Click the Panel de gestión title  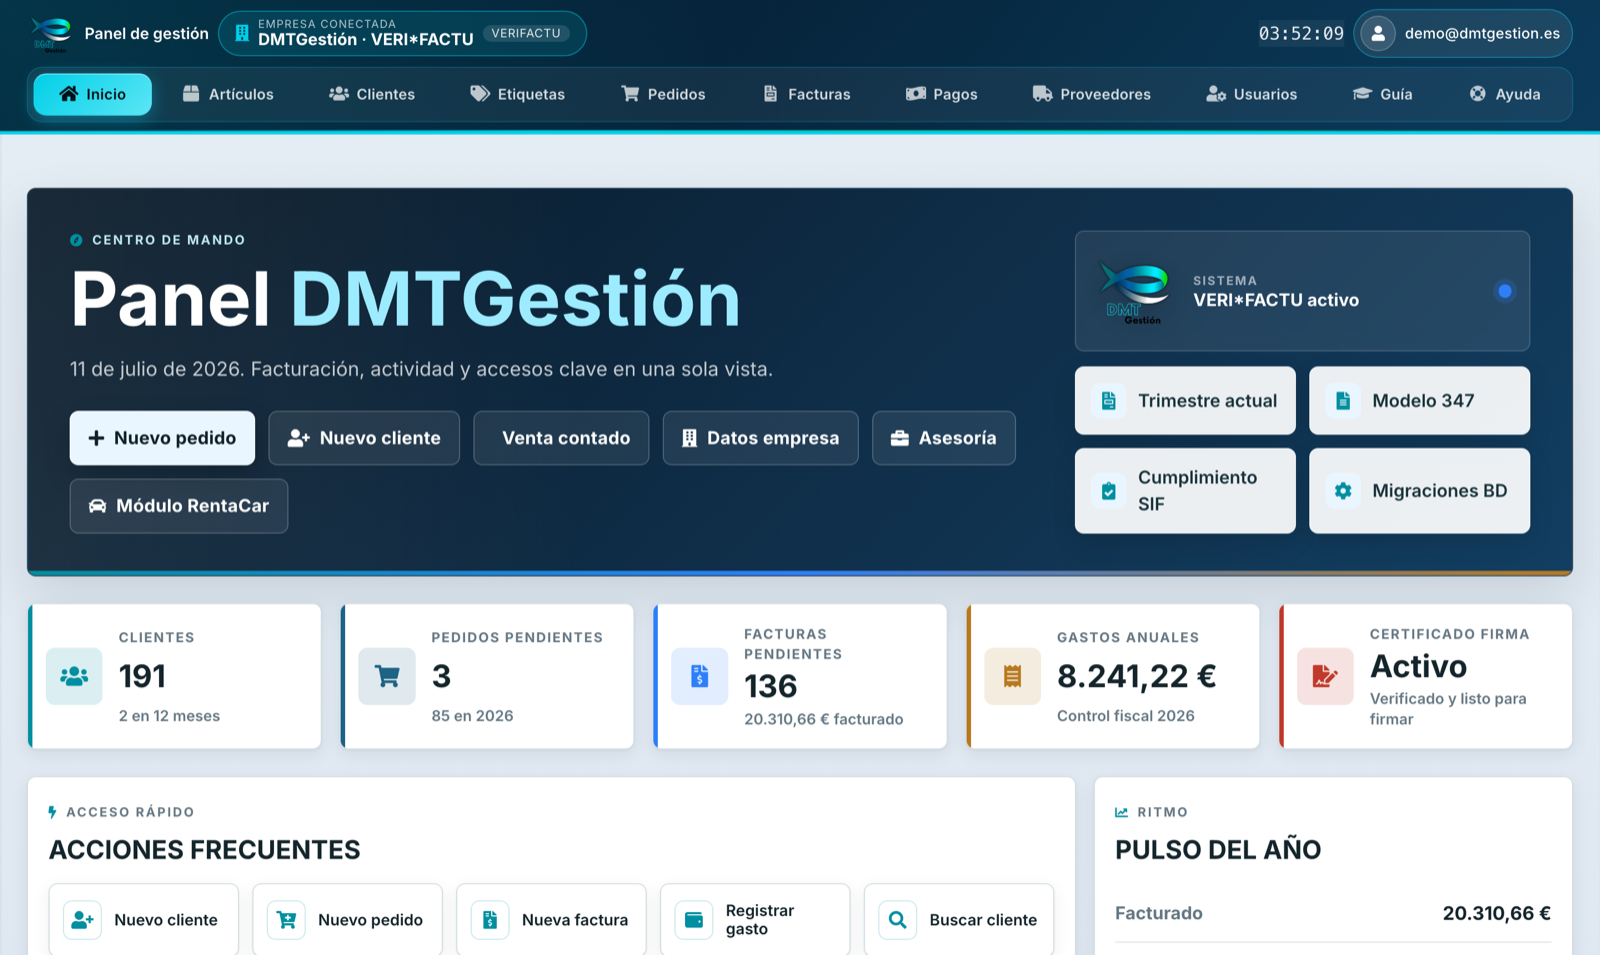click(147, 34)
